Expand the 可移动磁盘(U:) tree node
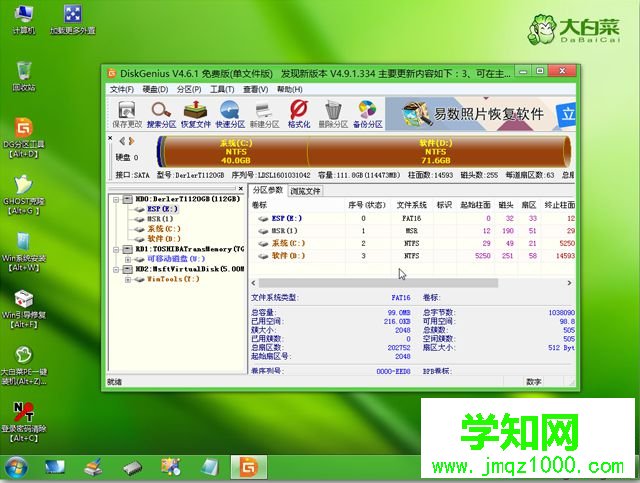This screenshot has width=640, height=483. tap(126, 259)
